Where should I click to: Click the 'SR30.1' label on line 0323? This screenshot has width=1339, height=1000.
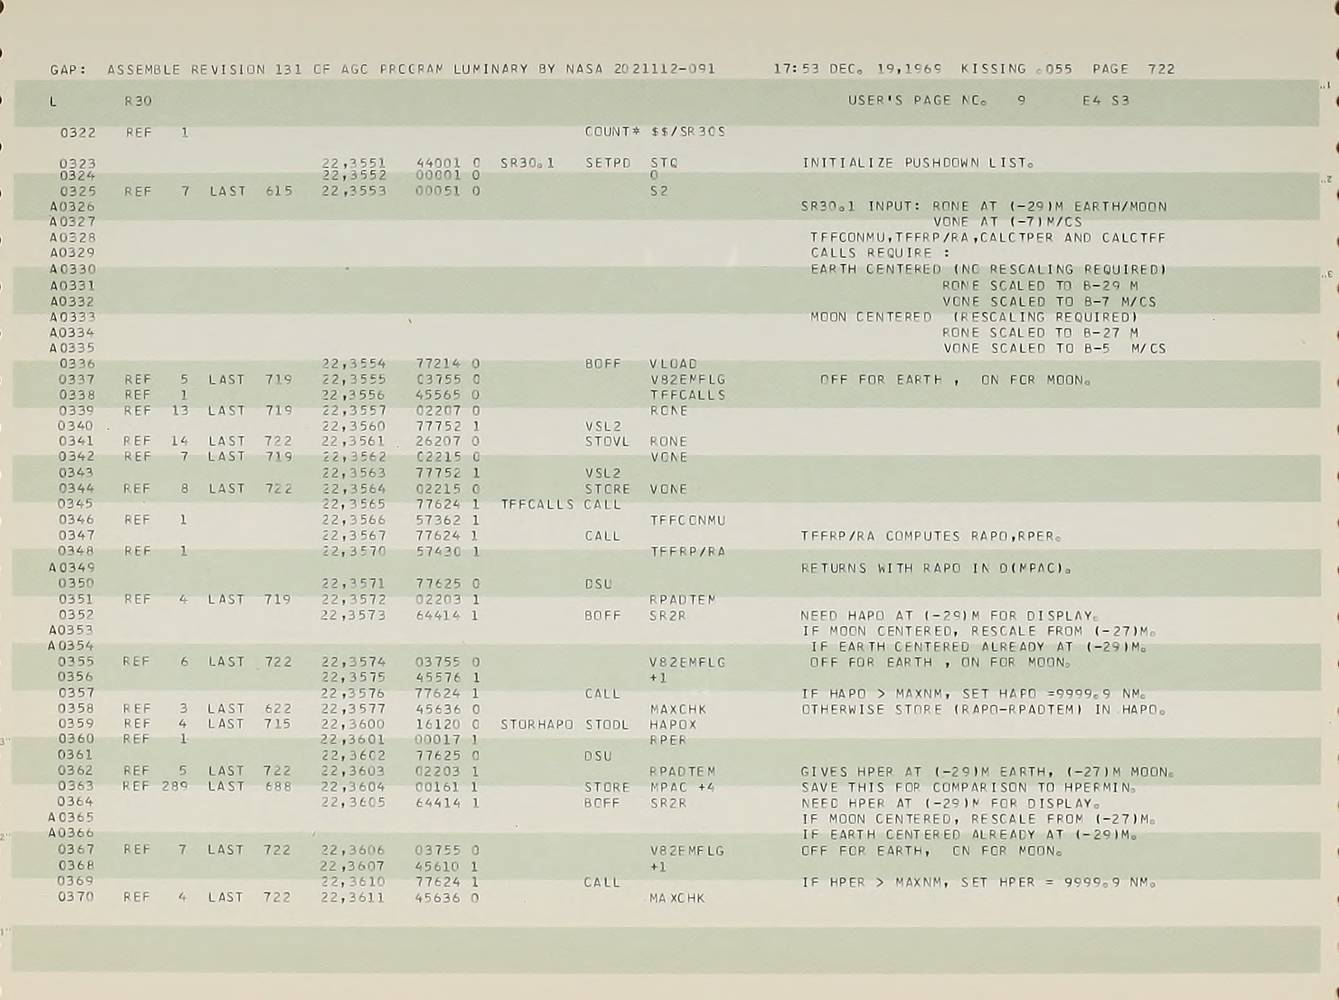coord(527,162)
